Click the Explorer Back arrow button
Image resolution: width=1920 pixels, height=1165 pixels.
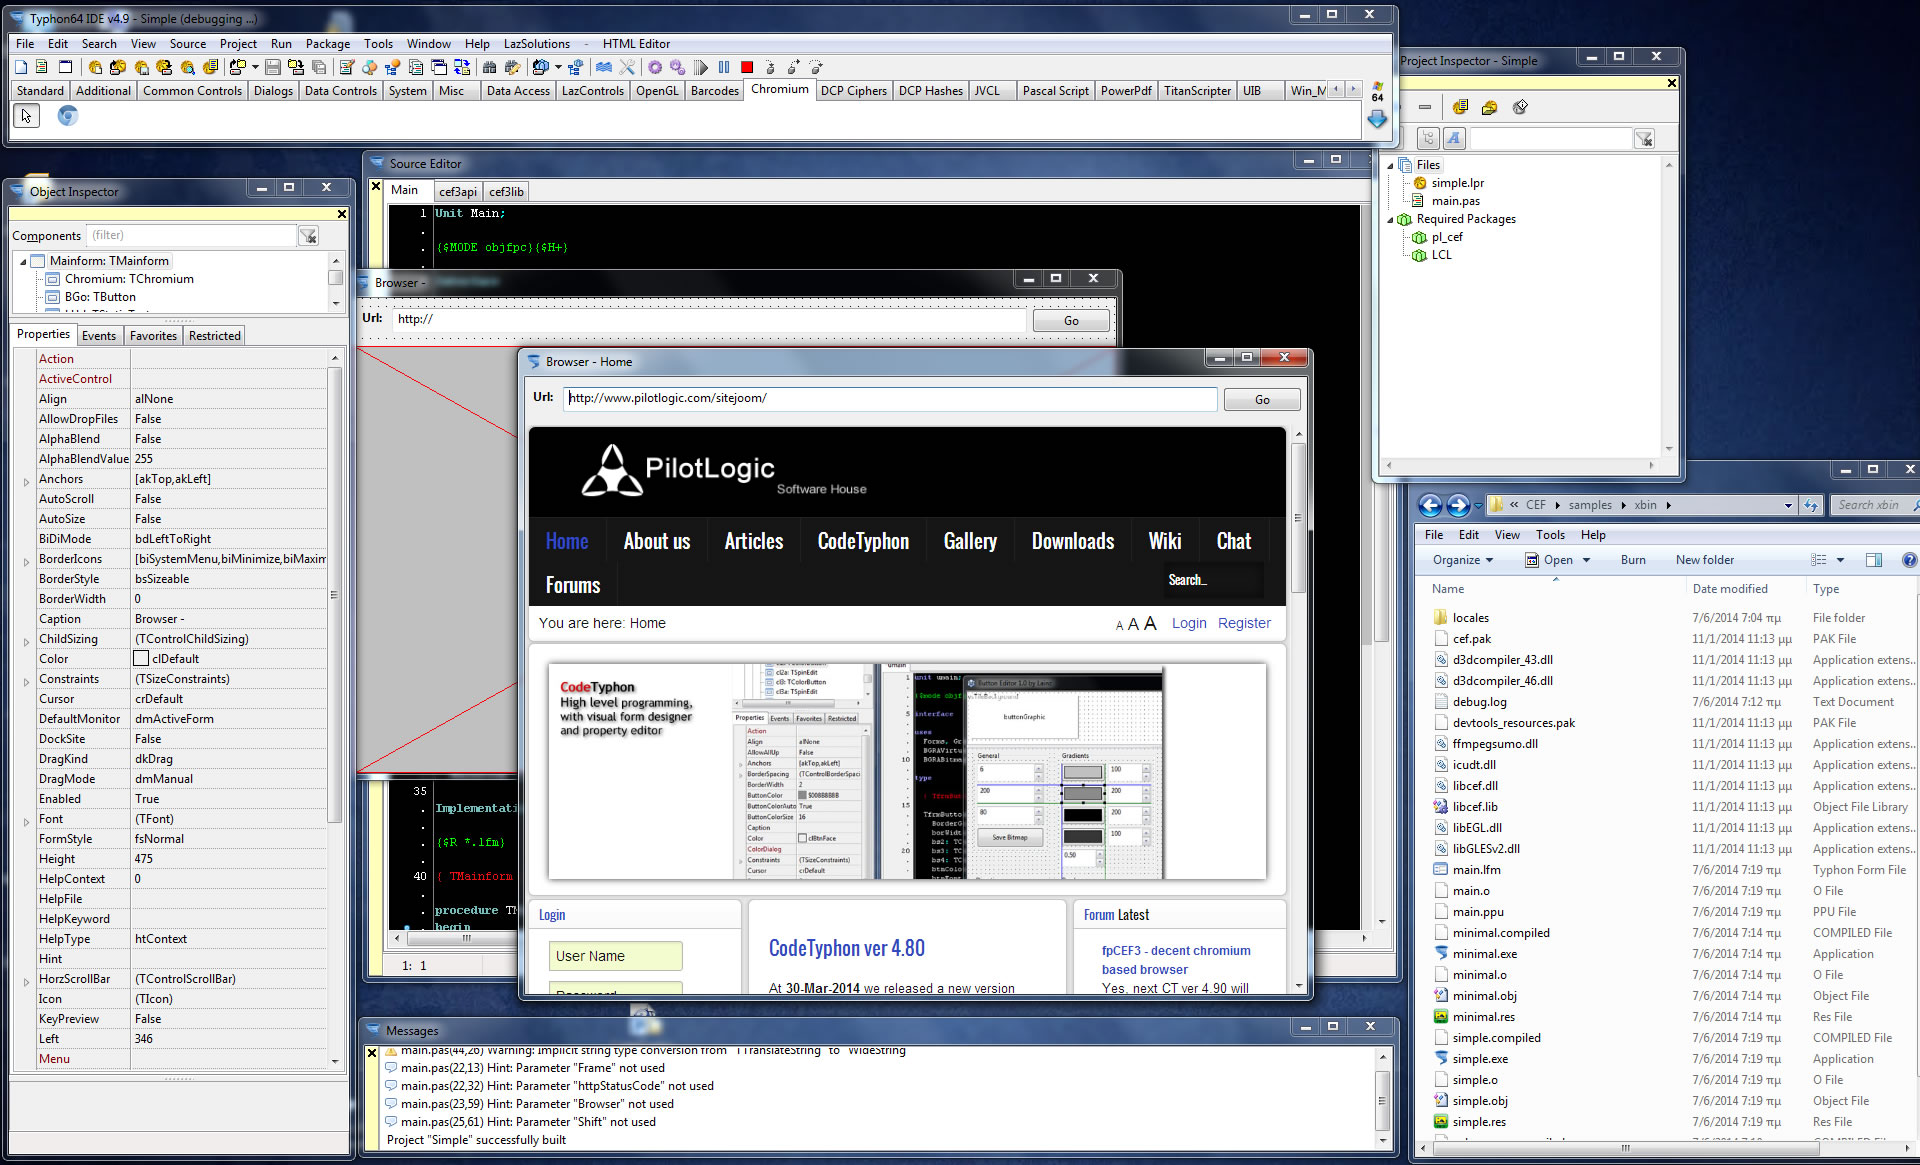(1430, 505)
